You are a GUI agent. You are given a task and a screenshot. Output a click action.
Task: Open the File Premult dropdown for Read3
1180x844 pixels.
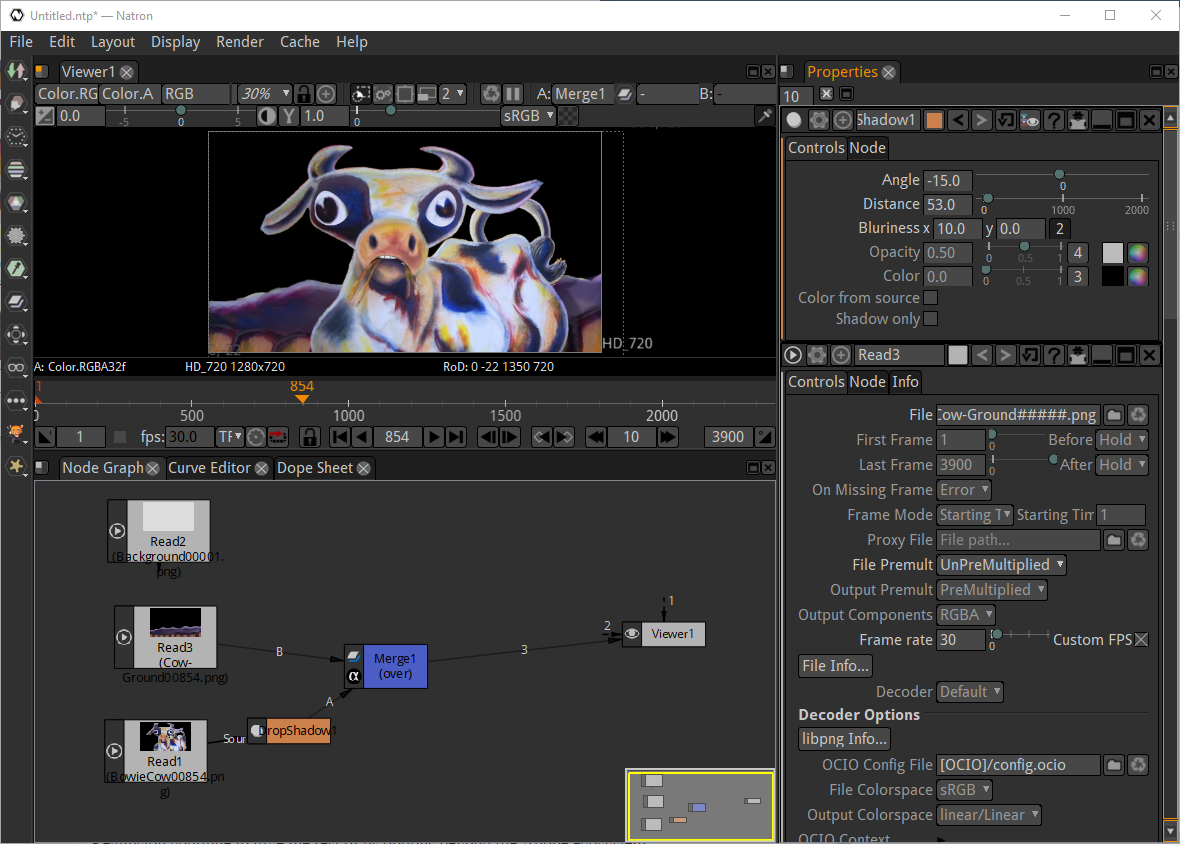pyautogui.click(x=1001, y=564)
